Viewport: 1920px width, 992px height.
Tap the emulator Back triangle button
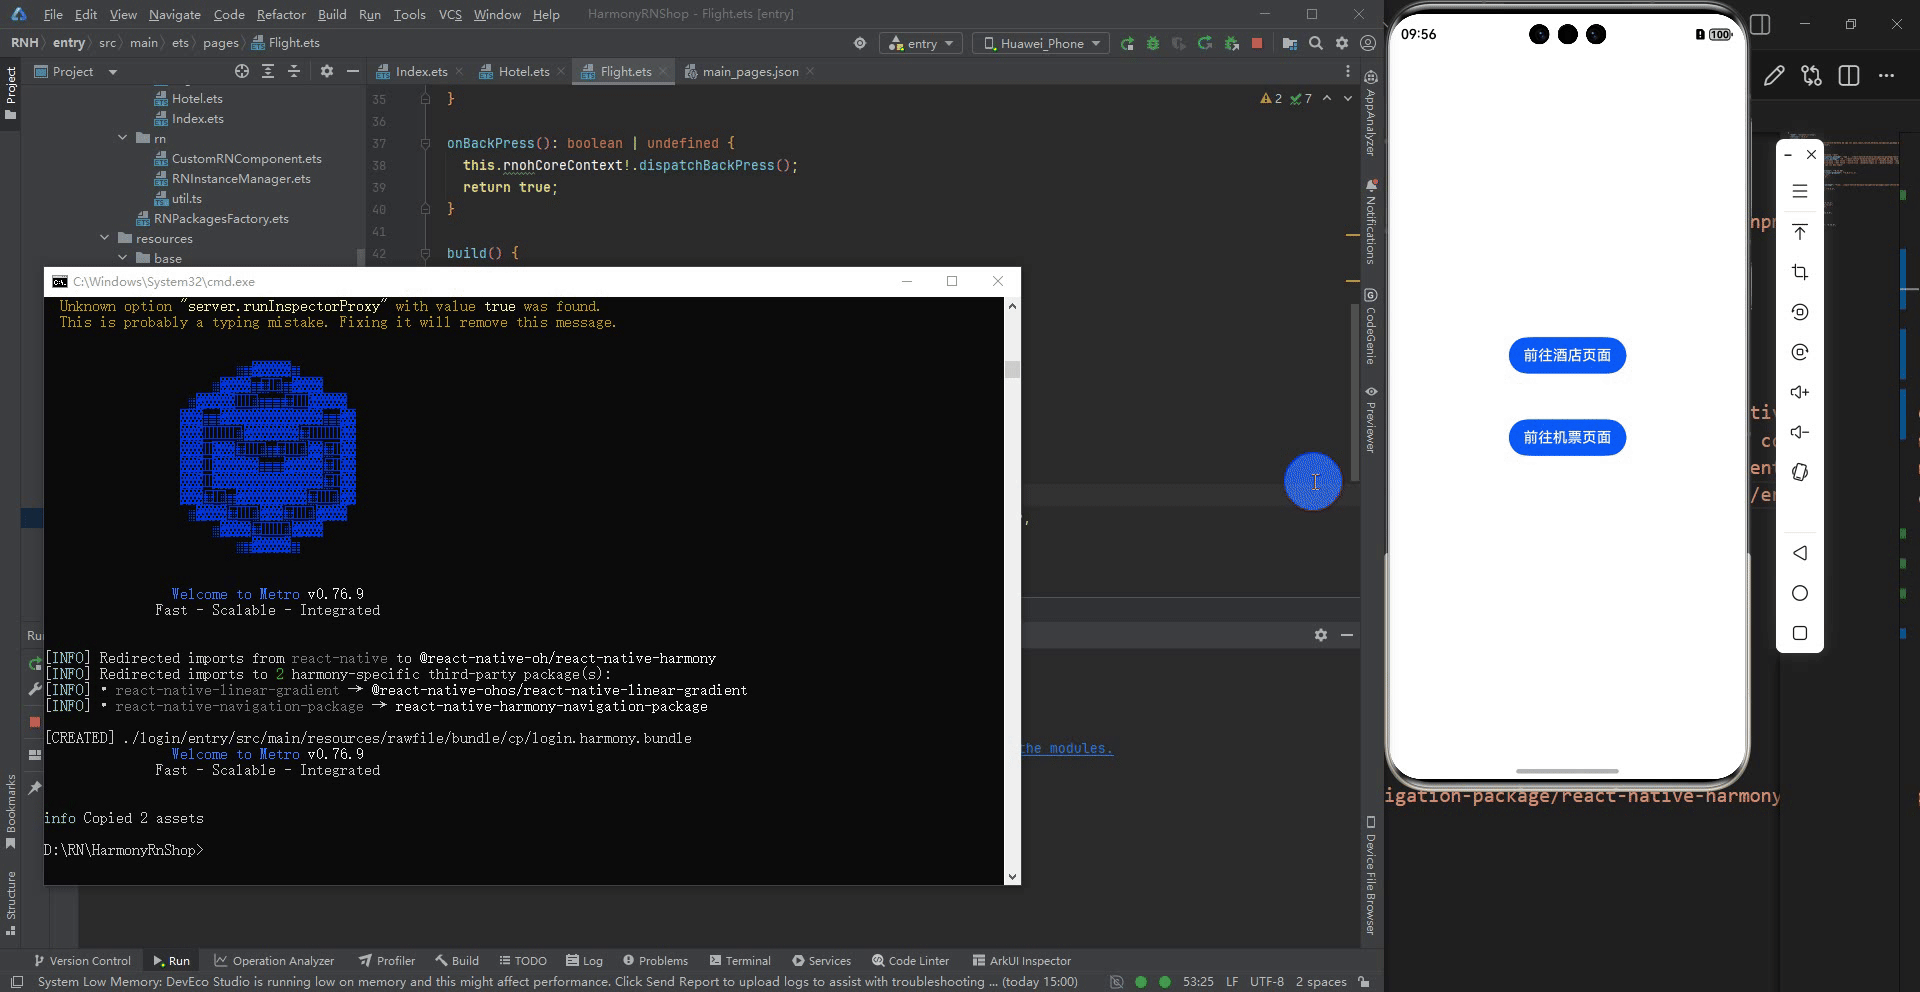1800,553
